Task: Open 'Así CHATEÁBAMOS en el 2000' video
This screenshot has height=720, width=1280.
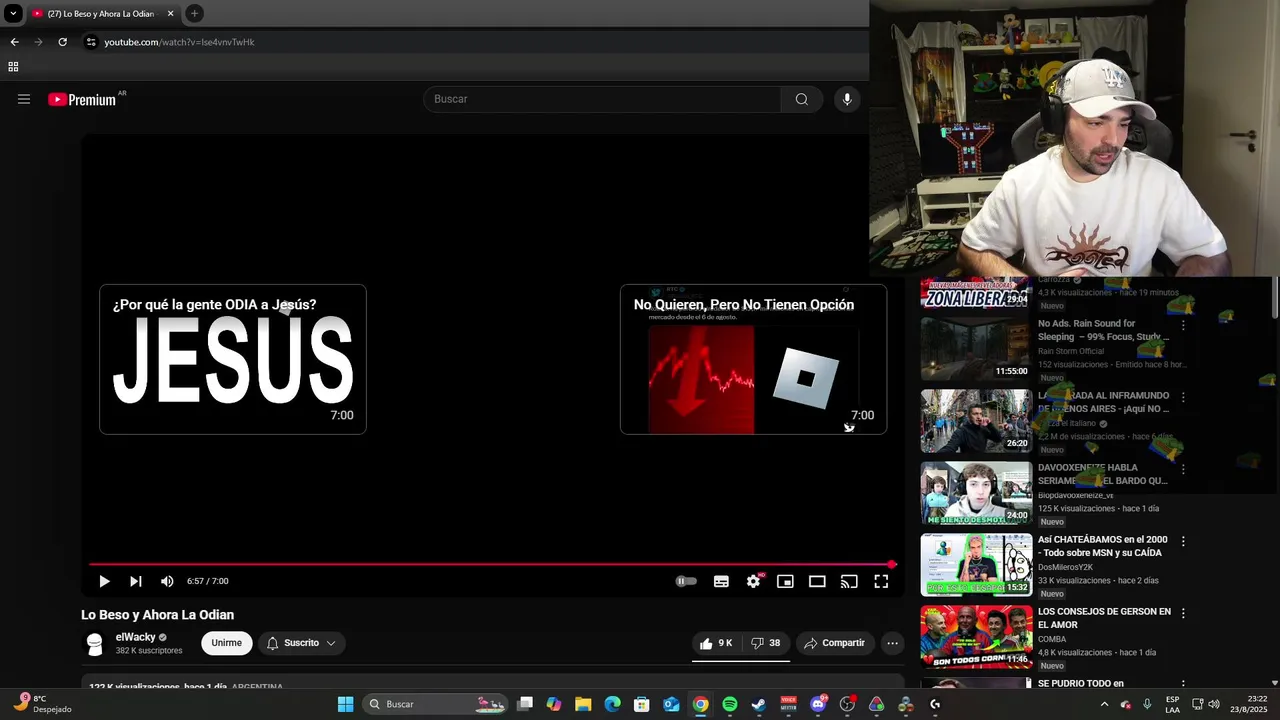Action: [1103, 546]
